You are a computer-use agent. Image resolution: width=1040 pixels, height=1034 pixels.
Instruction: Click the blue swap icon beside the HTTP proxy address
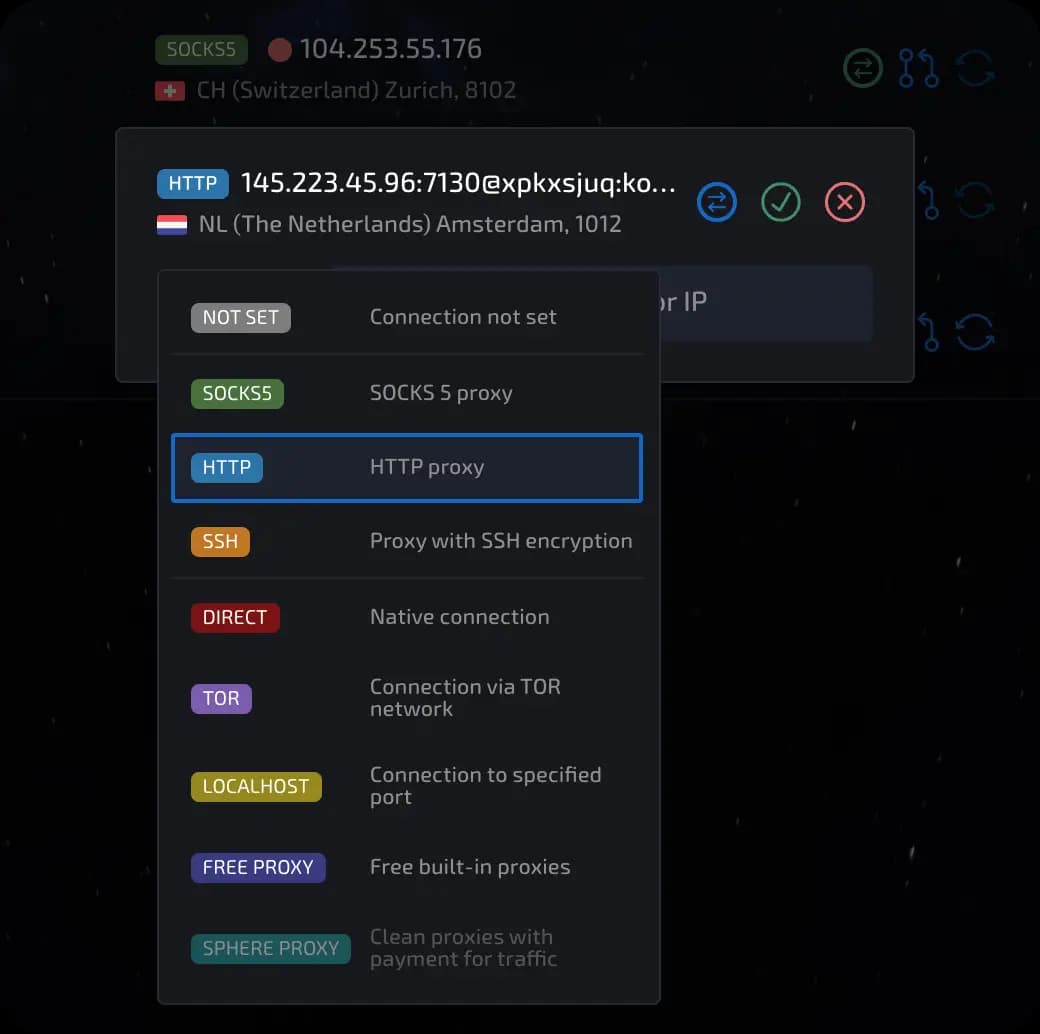tap(716, 202)
